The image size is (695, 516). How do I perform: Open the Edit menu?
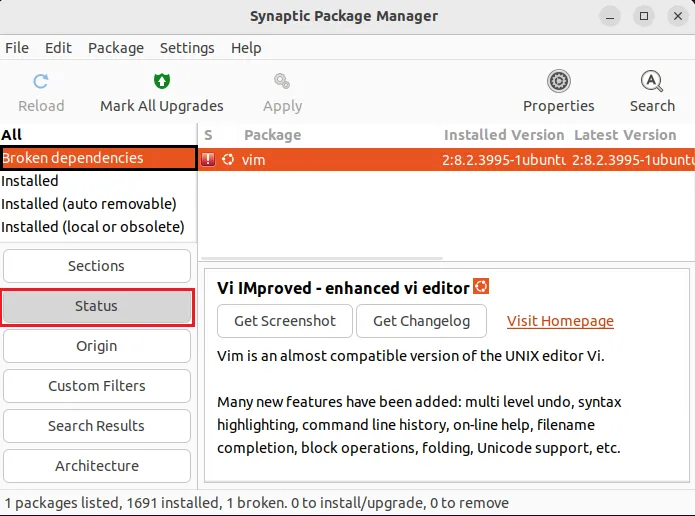[58, 47]
